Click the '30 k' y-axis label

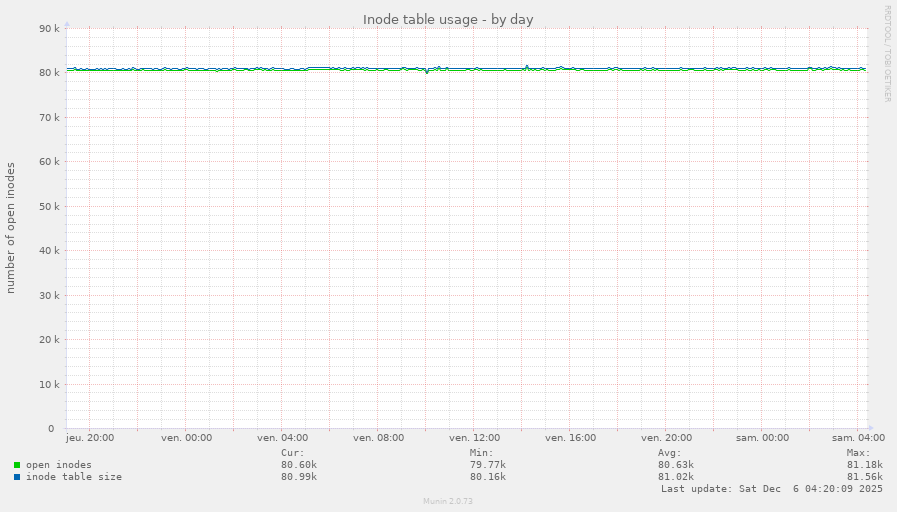(49, 295)
